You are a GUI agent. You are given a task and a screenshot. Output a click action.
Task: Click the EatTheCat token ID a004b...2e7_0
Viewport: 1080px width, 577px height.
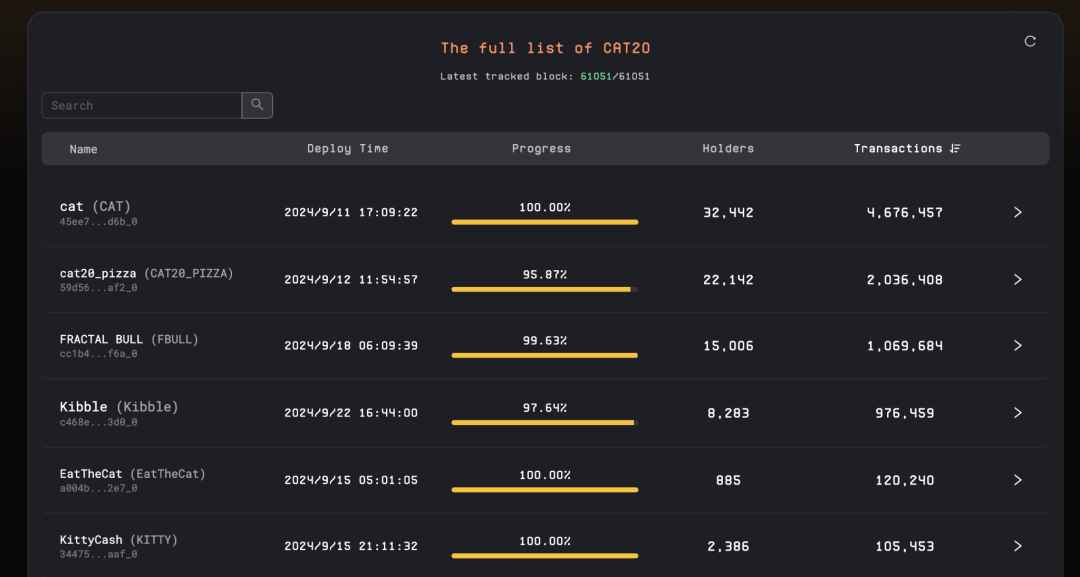(98, 488)
